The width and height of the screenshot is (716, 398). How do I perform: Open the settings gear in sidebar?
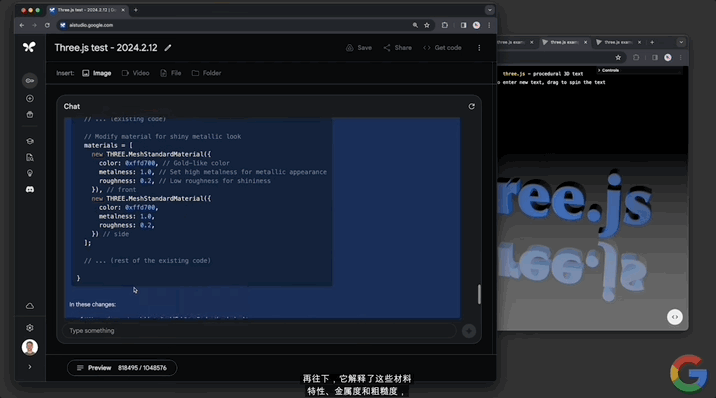tap(30, 328)
